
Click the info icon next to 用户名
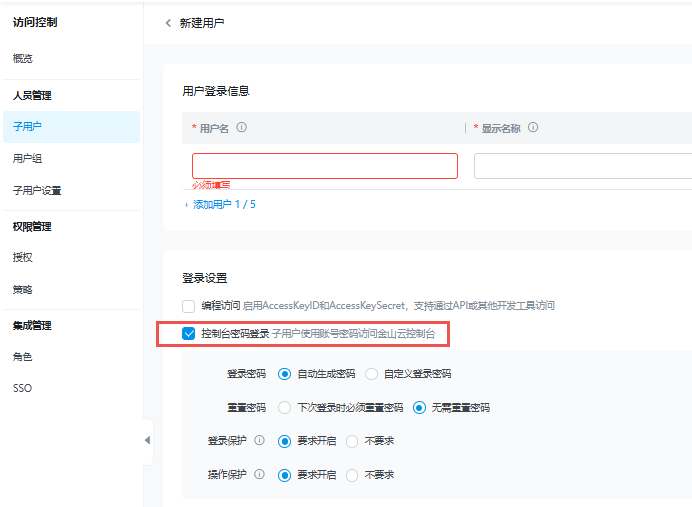click(241, 128)
